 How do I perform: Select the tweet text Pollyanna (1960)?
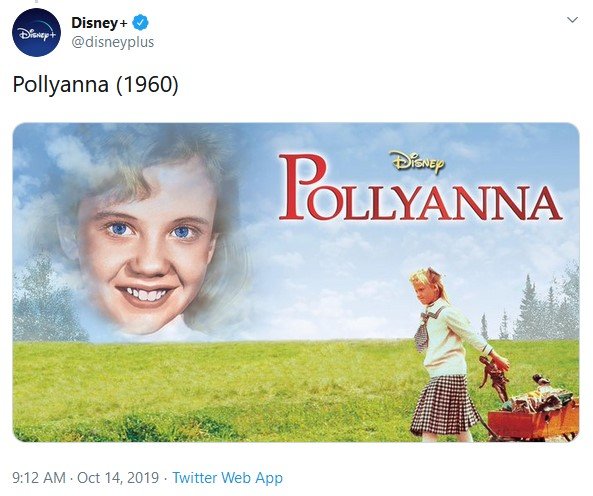coord(95,84)
